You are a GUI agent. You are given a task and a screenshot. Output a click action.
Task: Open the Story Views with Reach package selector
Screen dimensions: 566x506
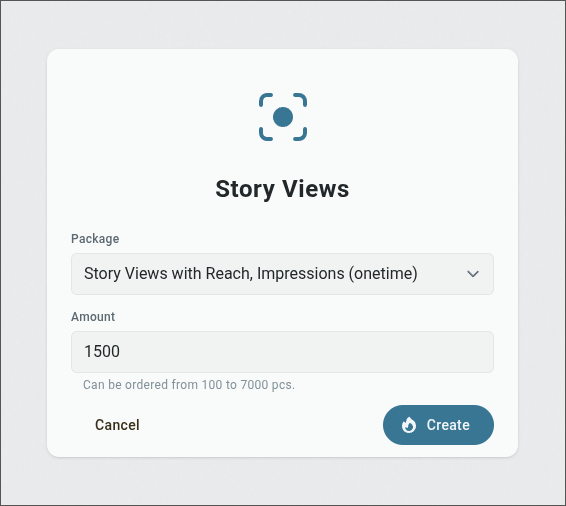click(282, 274)
